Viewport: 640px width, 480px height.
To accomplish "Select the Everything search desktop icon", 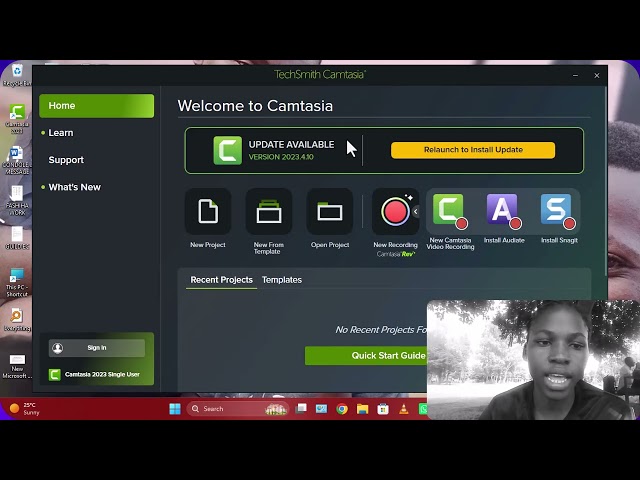I will click(x=17, y=320).
